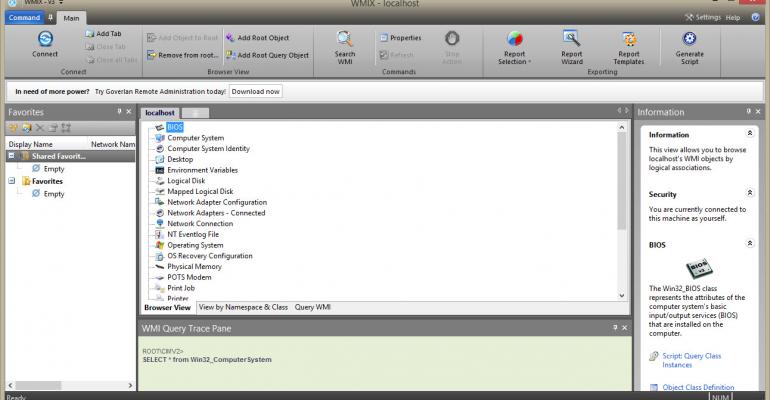Open Report Templates
Viewport: 770px width, 400px height.
(x=629, y=47)
